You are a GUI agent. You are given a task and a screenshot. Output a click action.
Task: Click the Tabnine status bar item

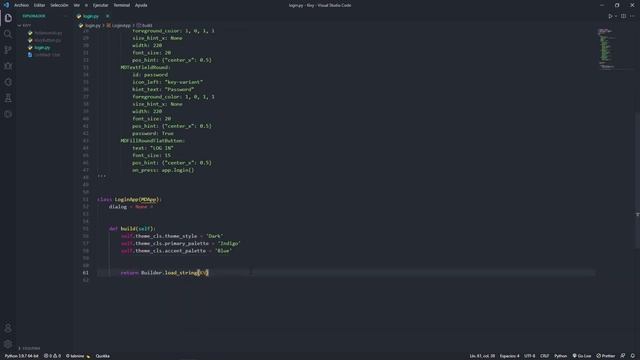coord(78,356)
